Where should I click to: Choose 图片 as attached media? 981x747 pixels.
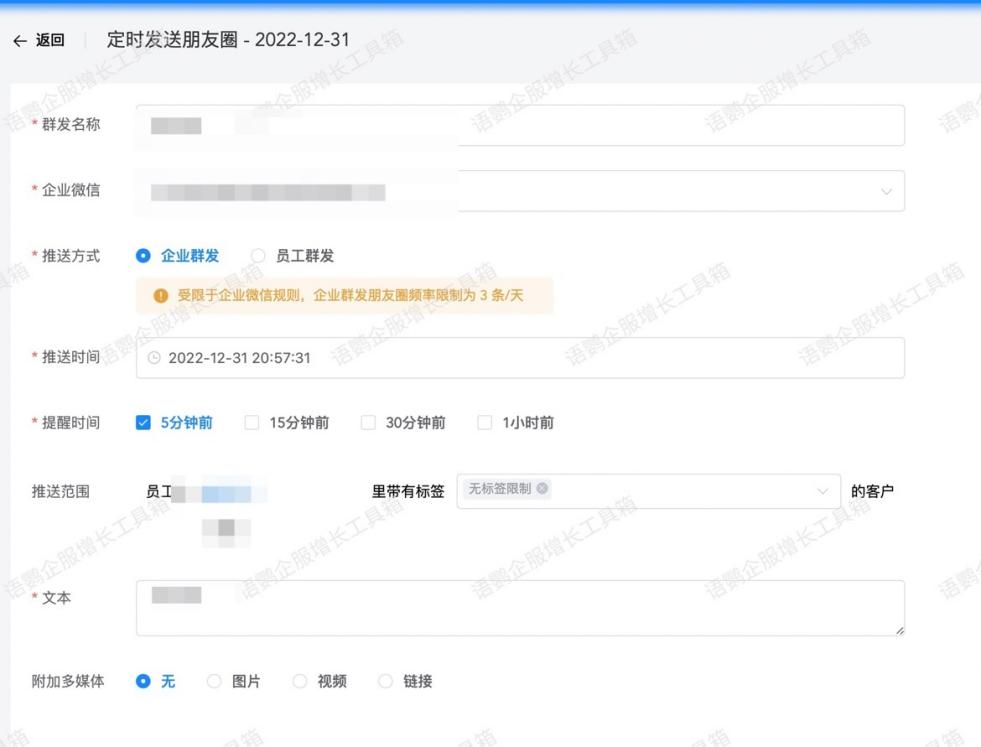(x=214, y=682)
